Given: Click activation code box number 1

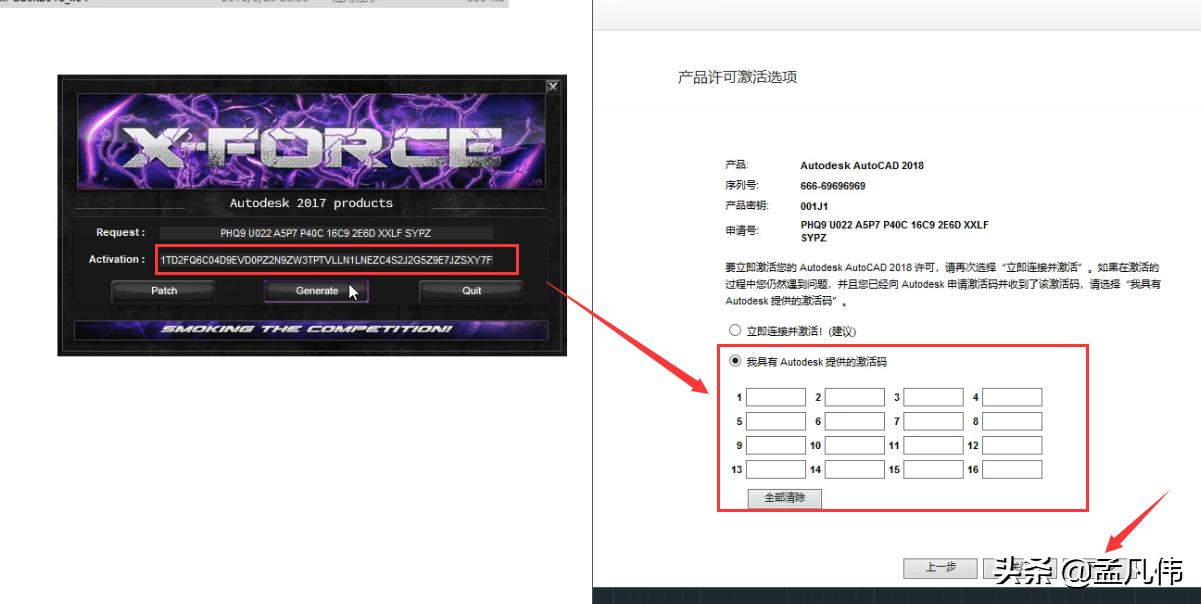Looking at the screenshot, I should click(x=775, y=396).
